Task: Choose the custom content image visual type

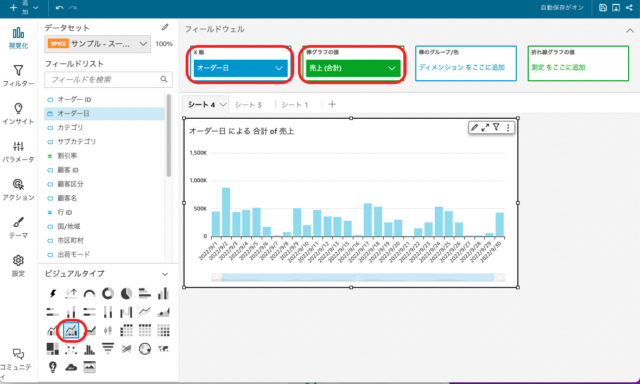Action: pyautogui.click(x=89, y=367)
